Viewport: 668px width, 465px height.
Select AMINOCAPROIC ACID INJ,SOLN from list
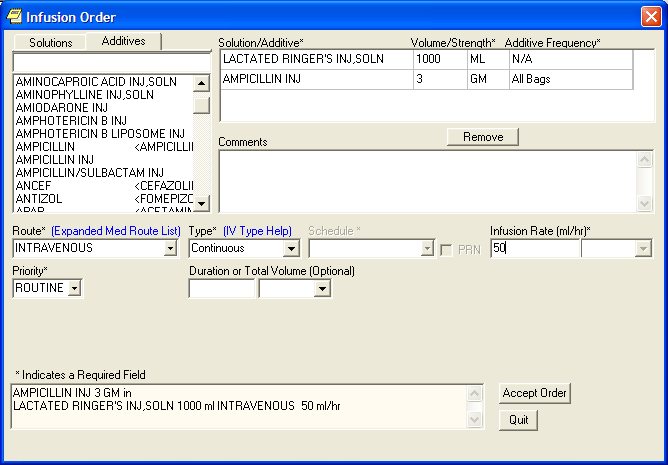click(103, 81)
